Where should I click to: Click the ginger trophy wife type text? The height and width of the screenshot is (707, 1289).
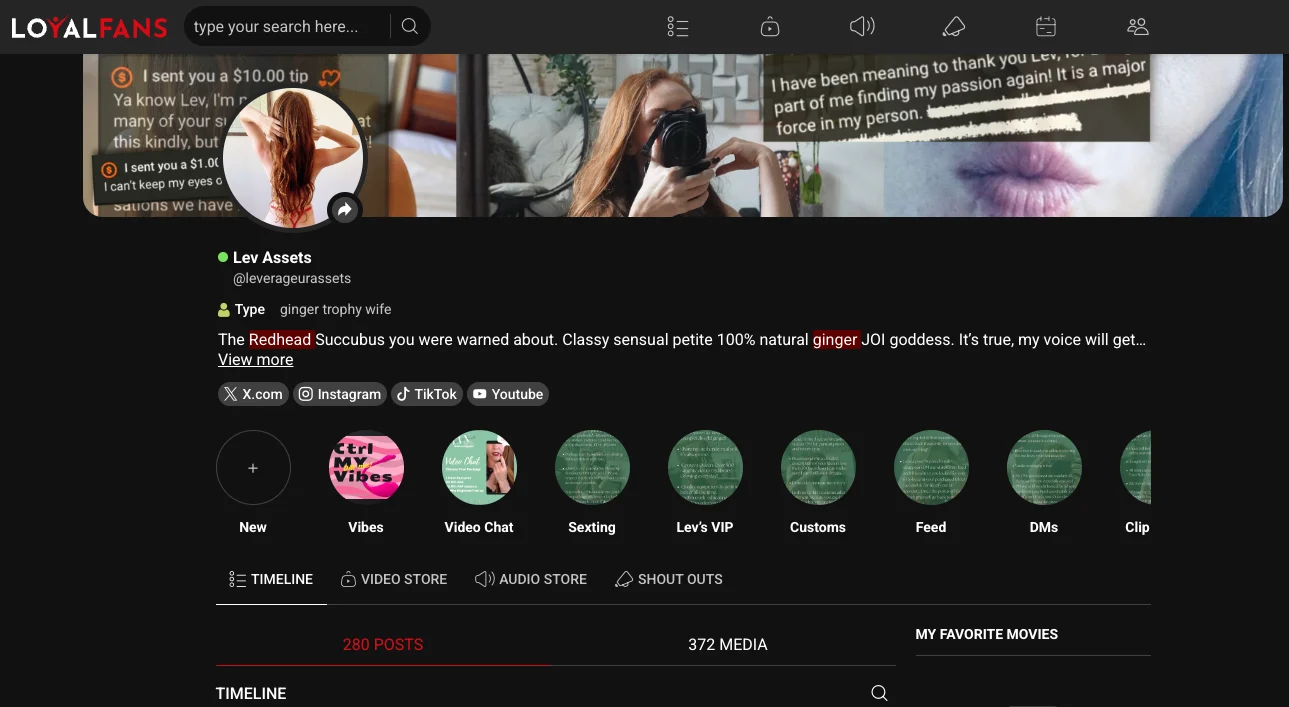(336, 309)
